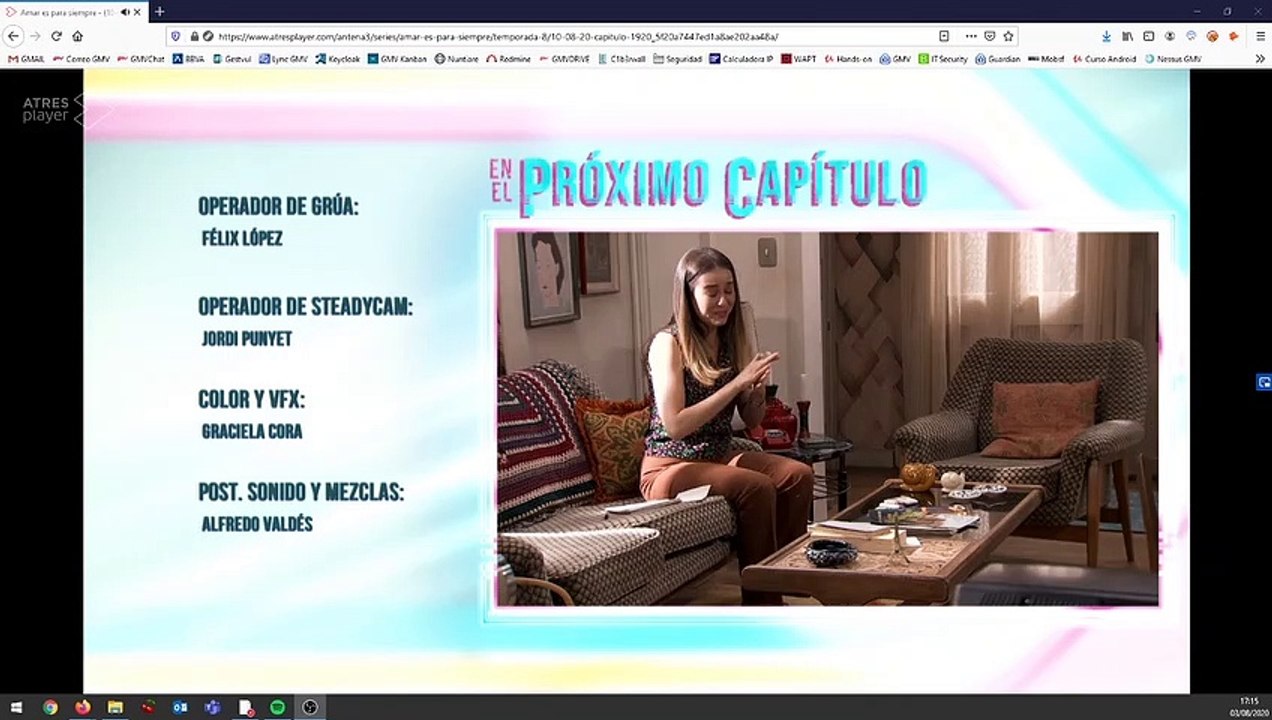This screenshot has width=1272, height=720.
Task: Close the Amar es para siempre tab
Action: [x=138, y=11]
